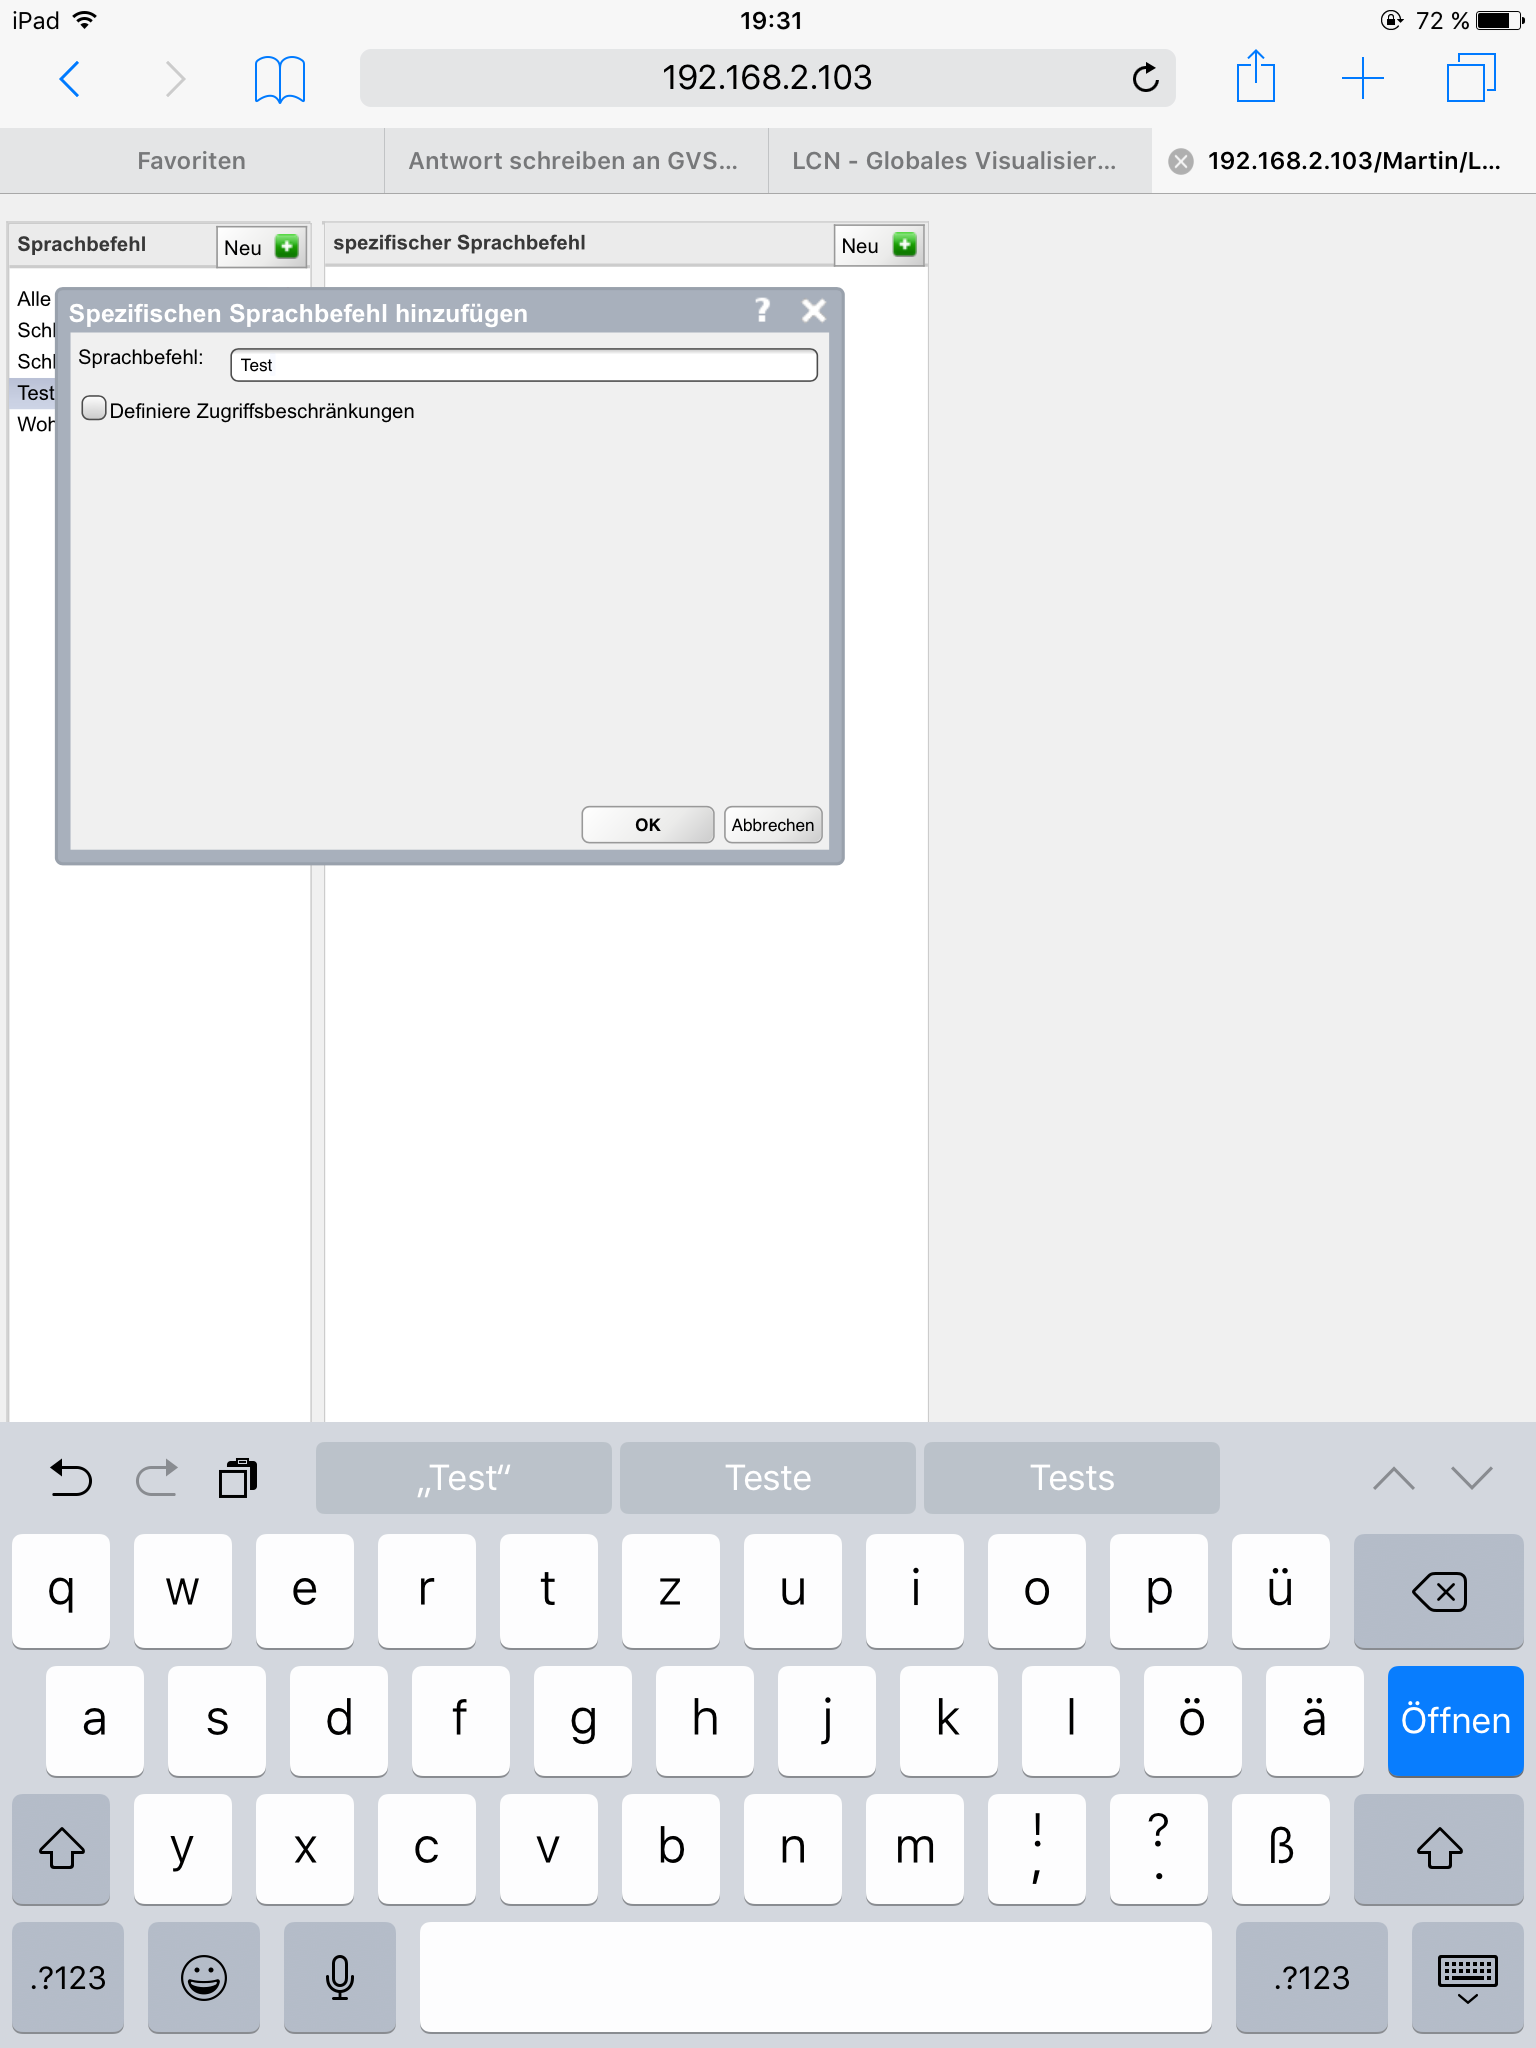Toggle the left shift key
The height and width of the screenshot is (2048, 1536).
(62, 1848)
